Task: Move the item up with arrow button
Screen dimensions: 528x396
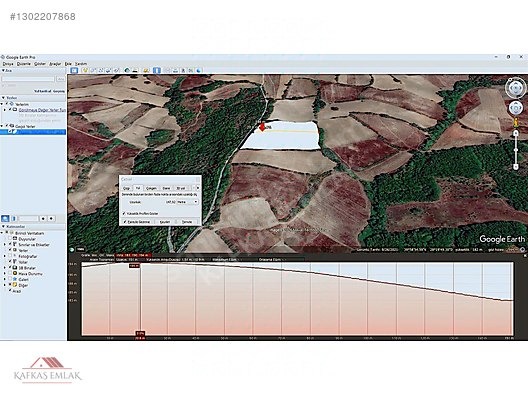Action: coord(43,219)
